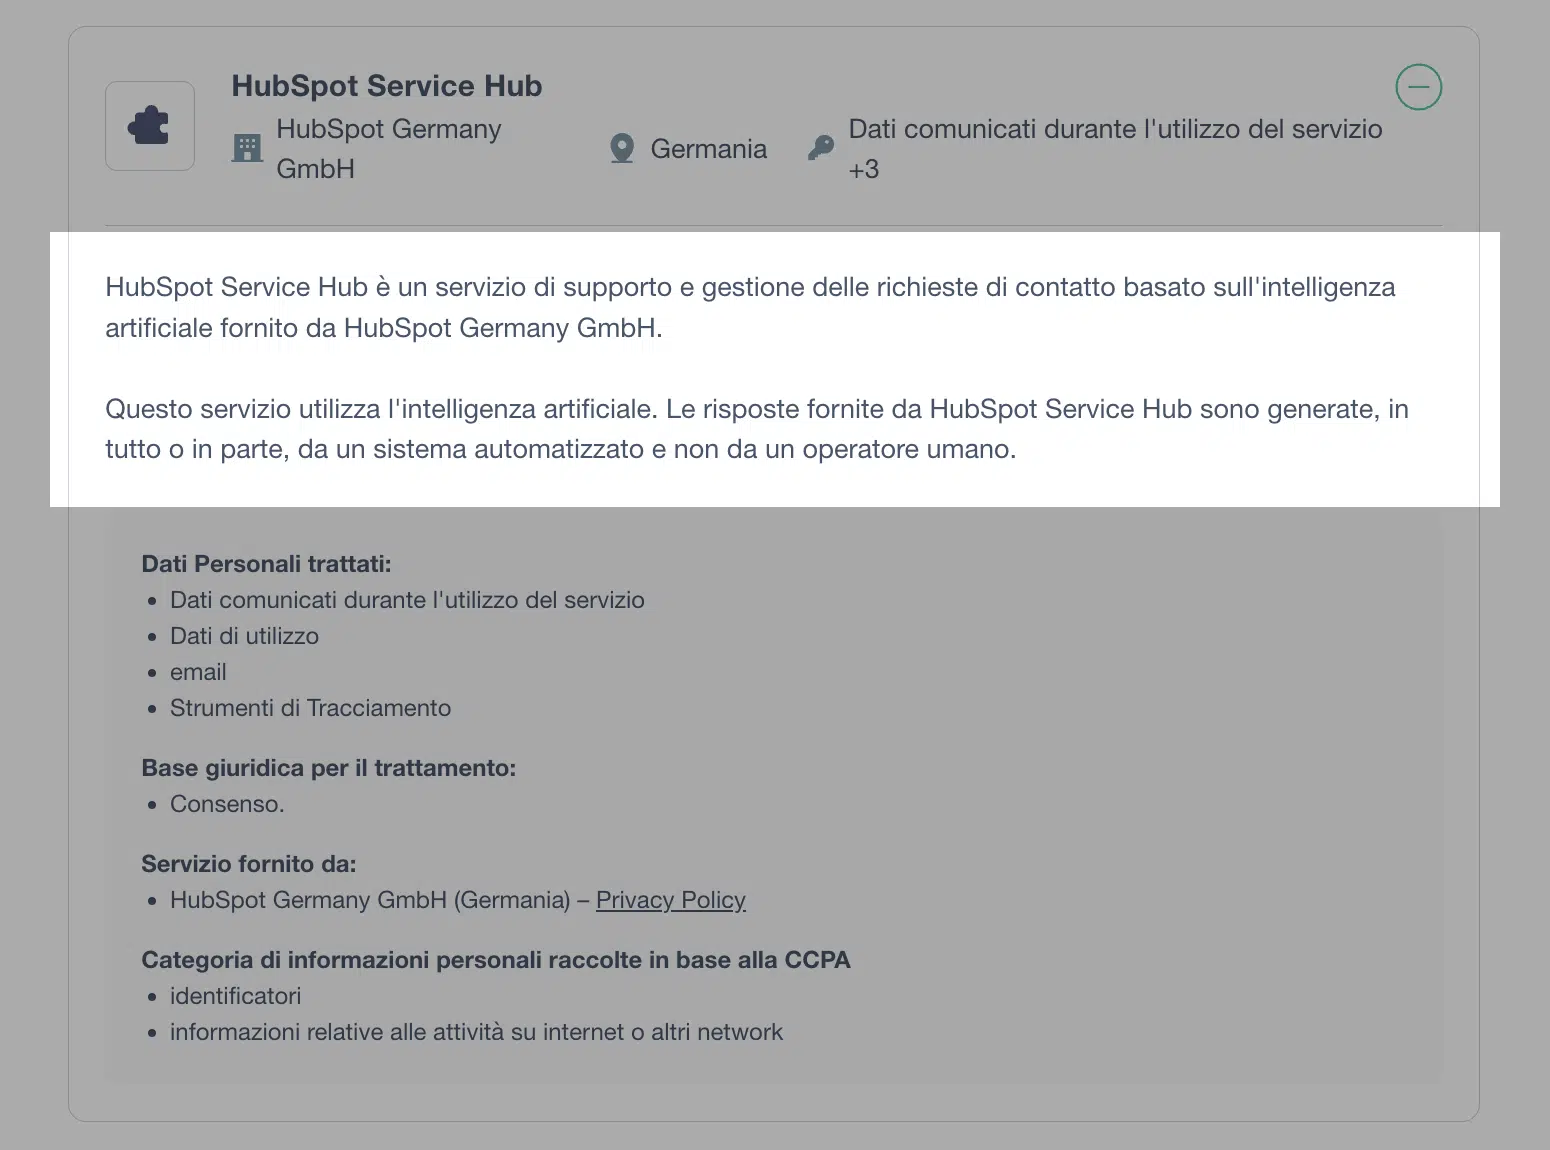Open the Privacy Policy link

coord(671,900)
